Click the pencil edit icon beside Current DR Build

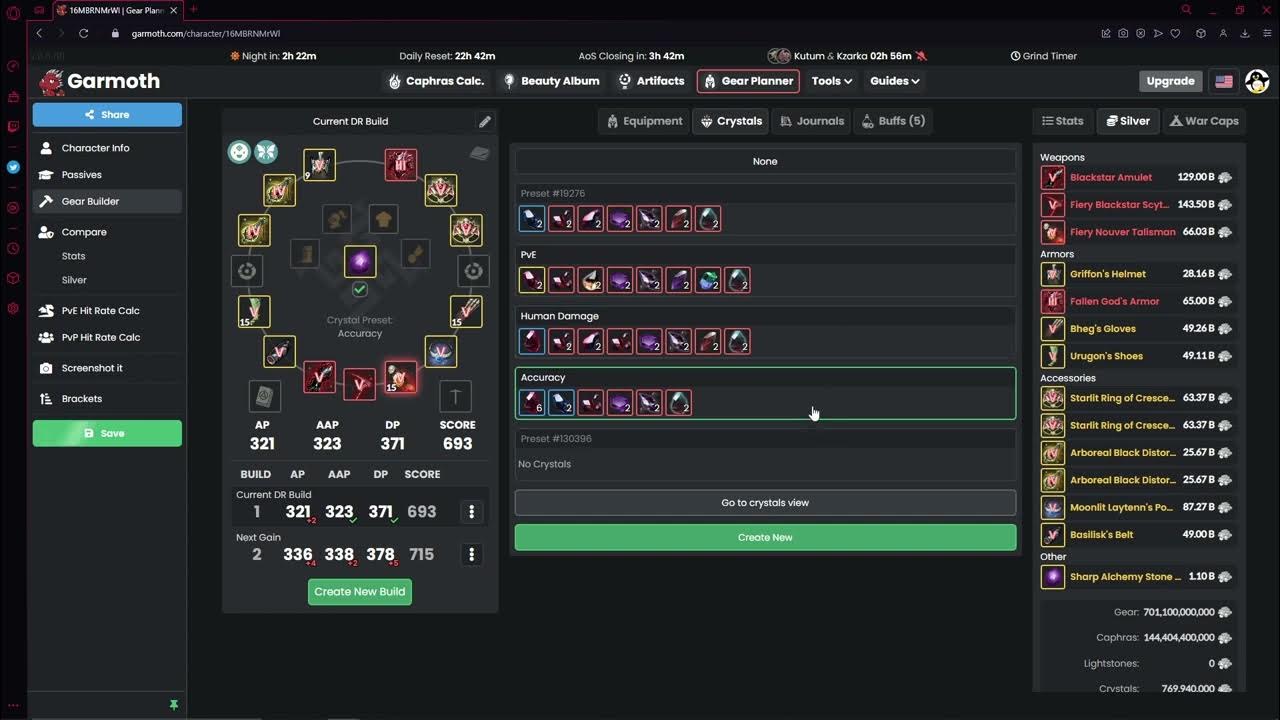click(x=485, y=121)
